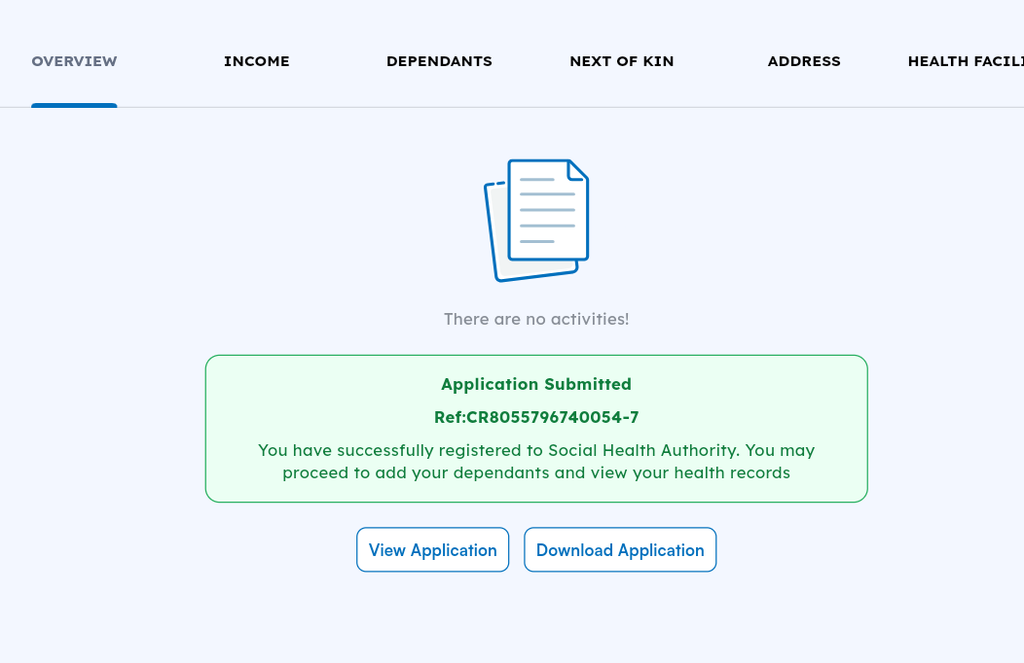Image resolution: width=1024 pixels, height=663 pixels.
Task: Go to the Dependants tab
Action: click(x=440, y=61)
